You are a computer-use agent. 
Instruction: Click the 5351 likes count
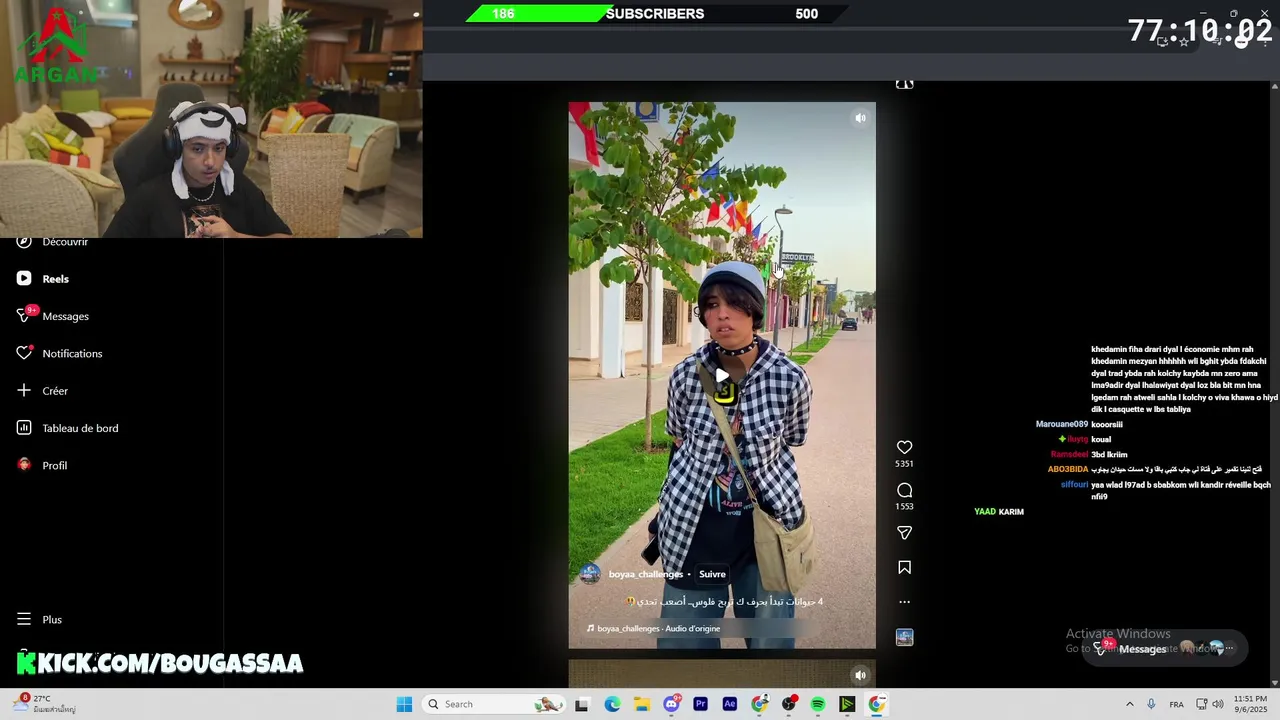point(904,464)
